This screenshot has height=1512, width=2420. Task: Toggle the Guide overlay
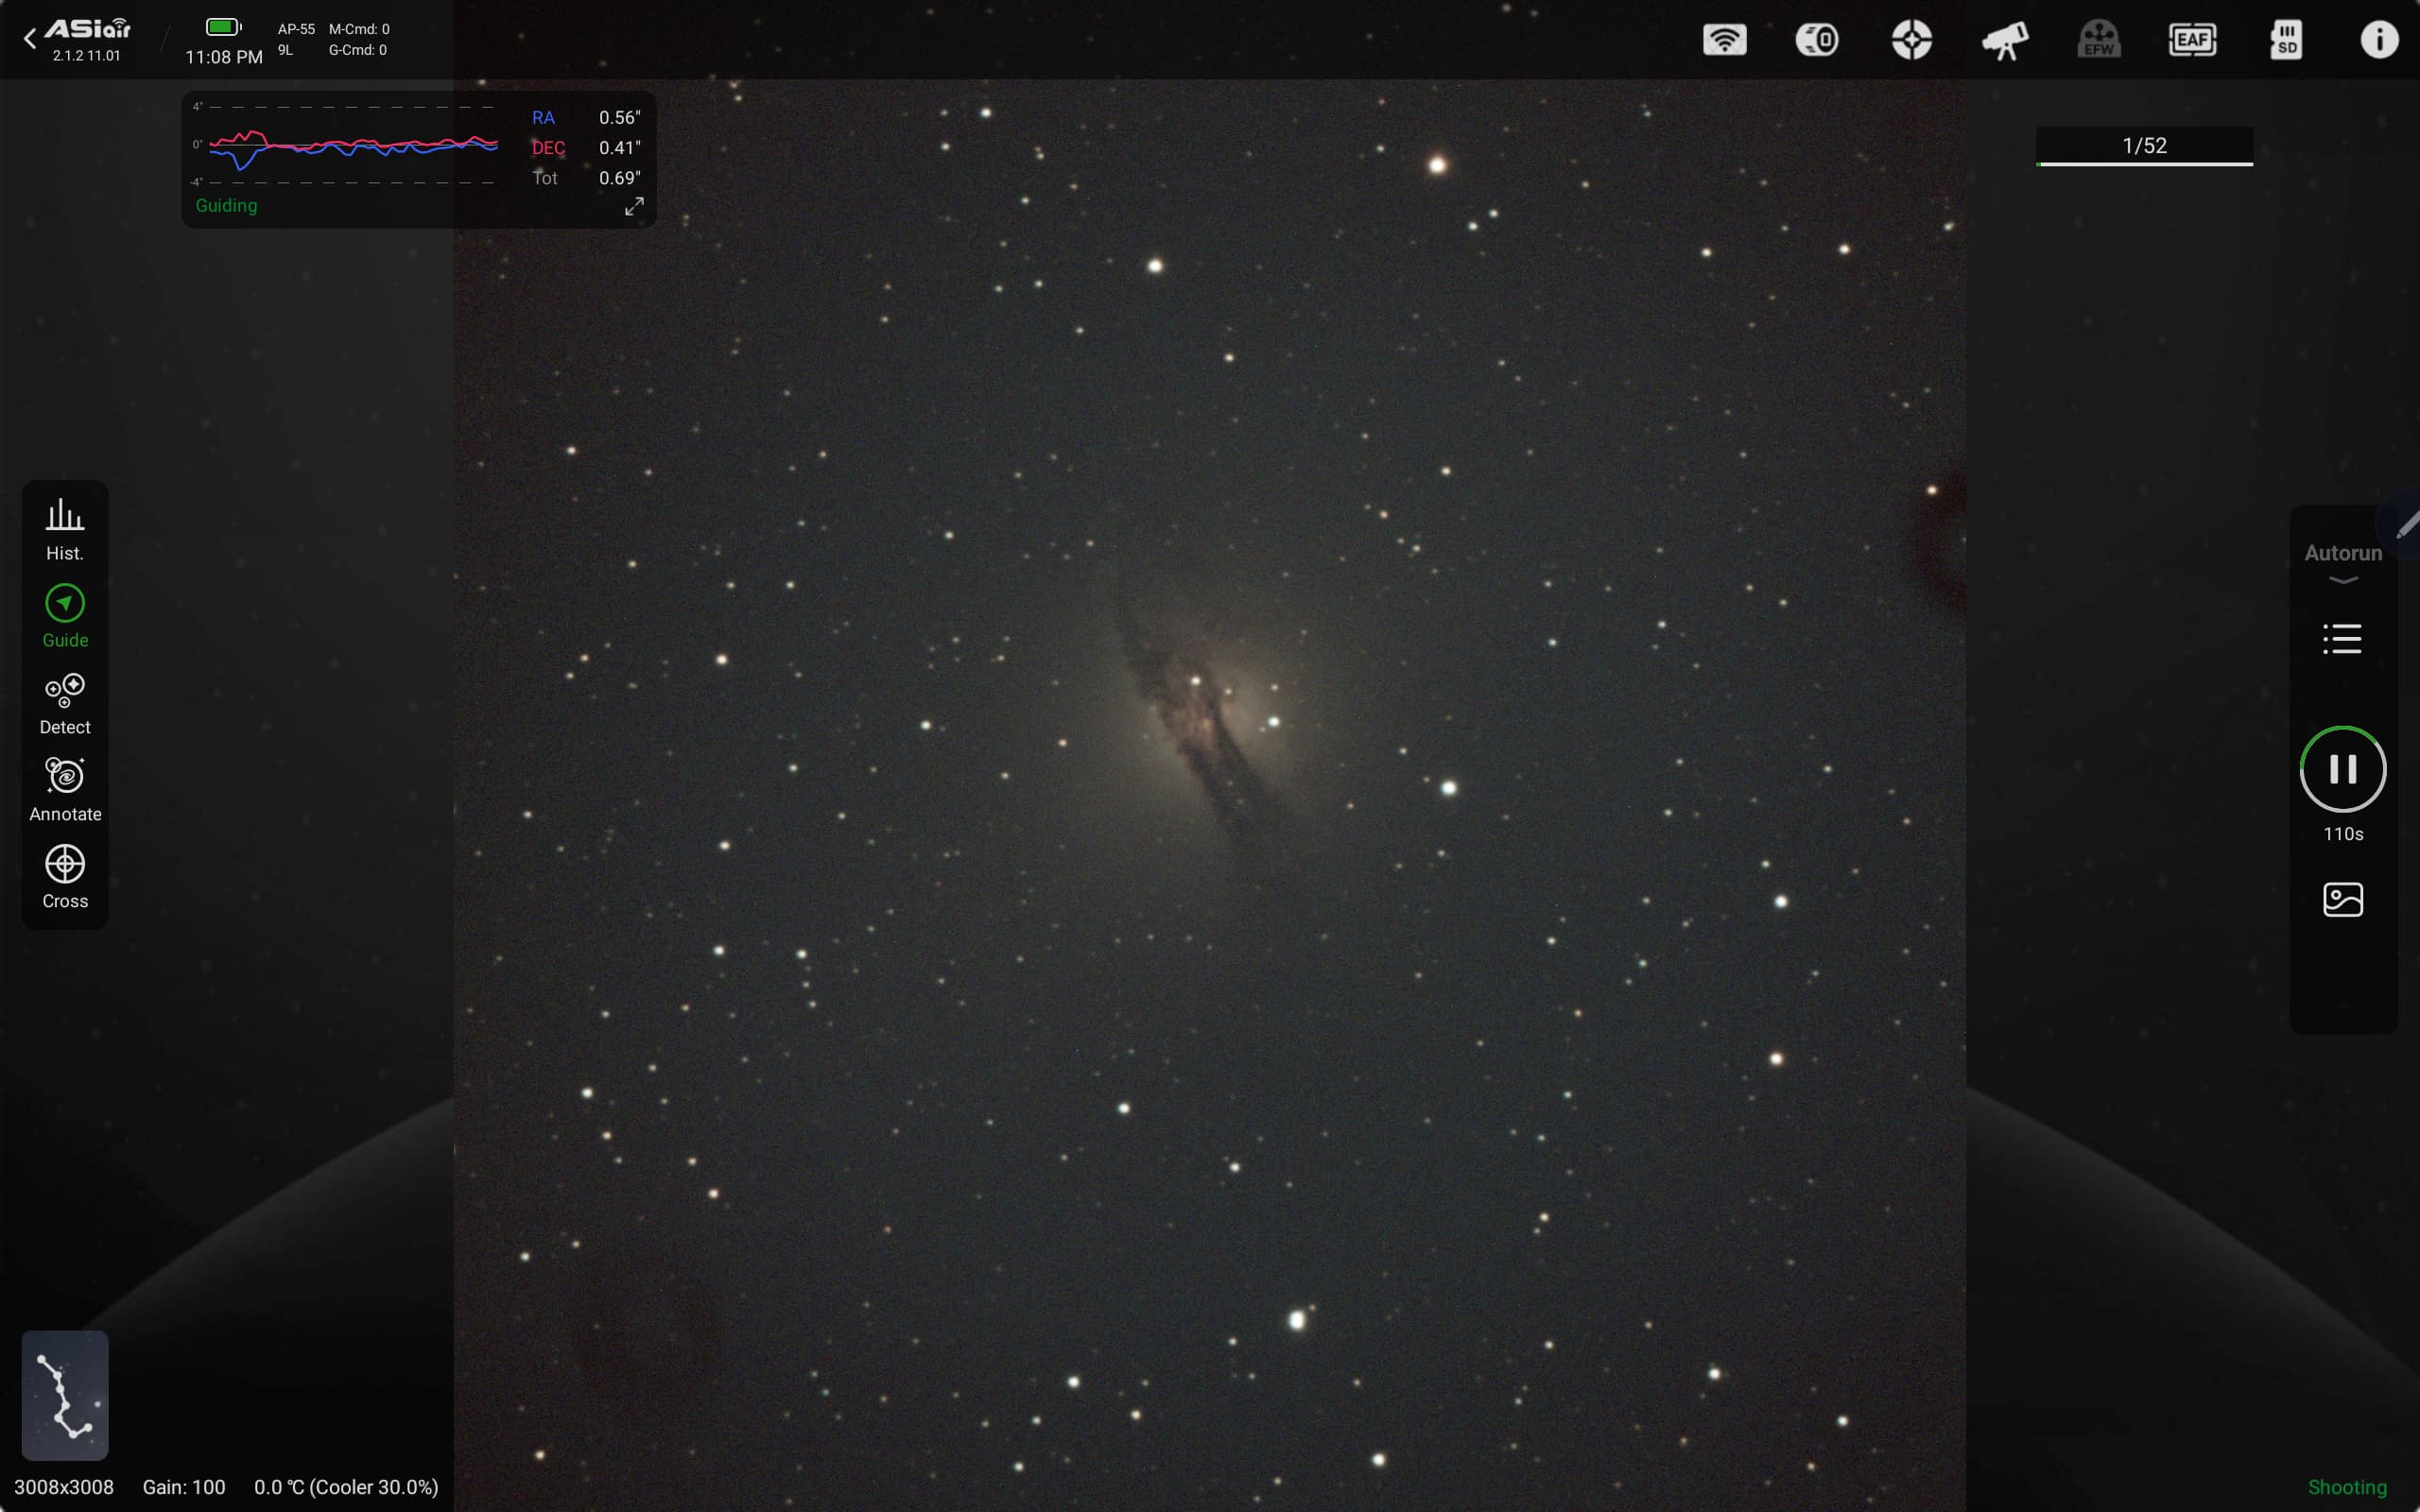pyautogui.click(x=65, y=617)
